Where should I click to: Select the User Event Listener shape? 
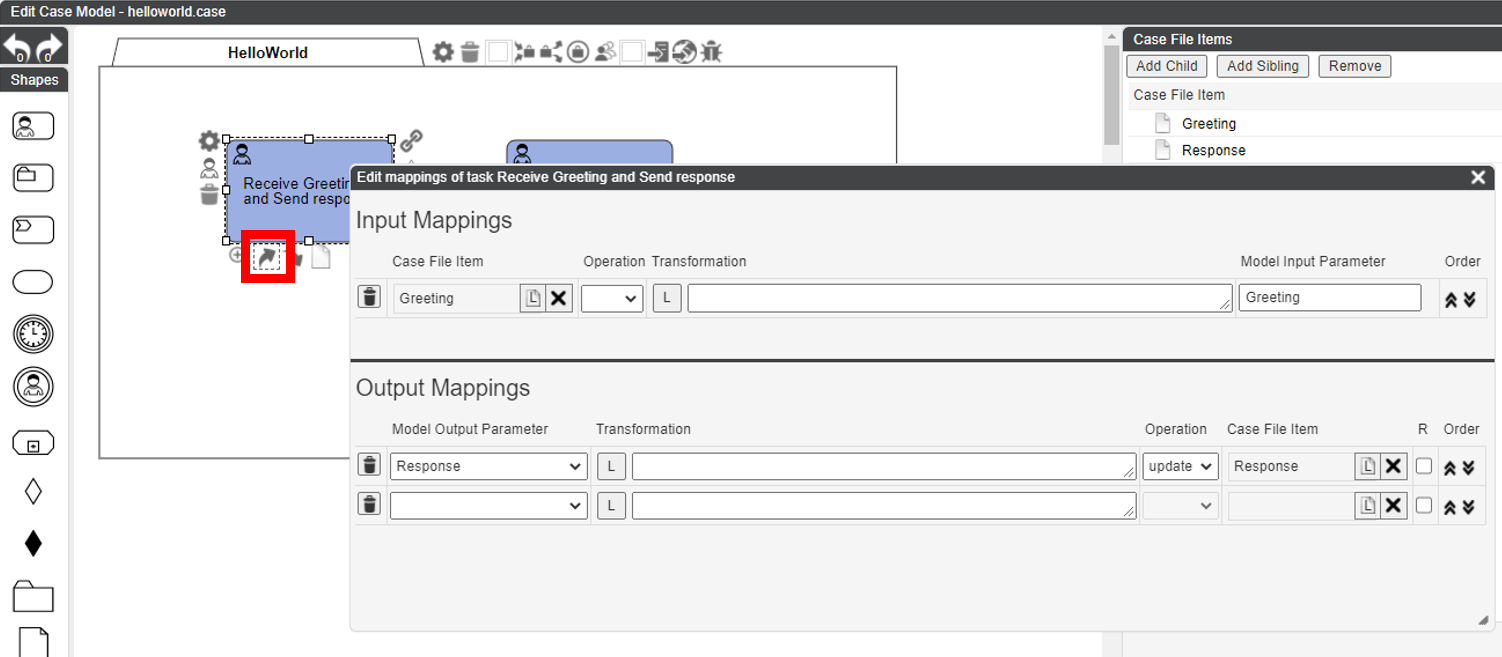pos(33,386)
